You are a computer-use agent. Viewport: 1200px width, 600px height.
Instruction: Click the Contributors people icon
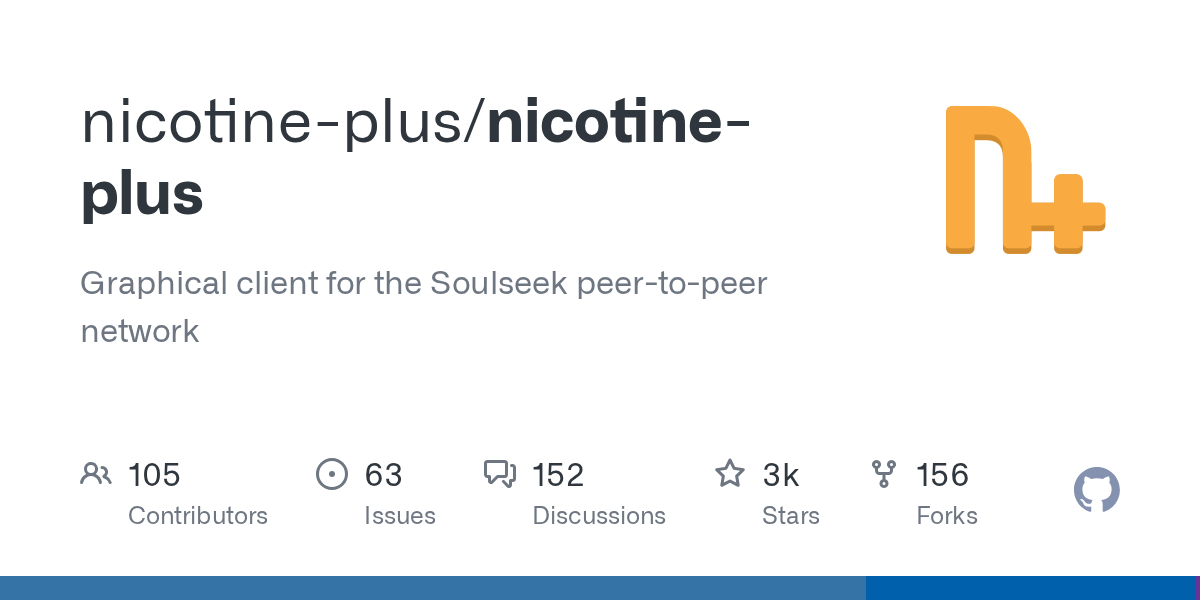tap(96, 474)
